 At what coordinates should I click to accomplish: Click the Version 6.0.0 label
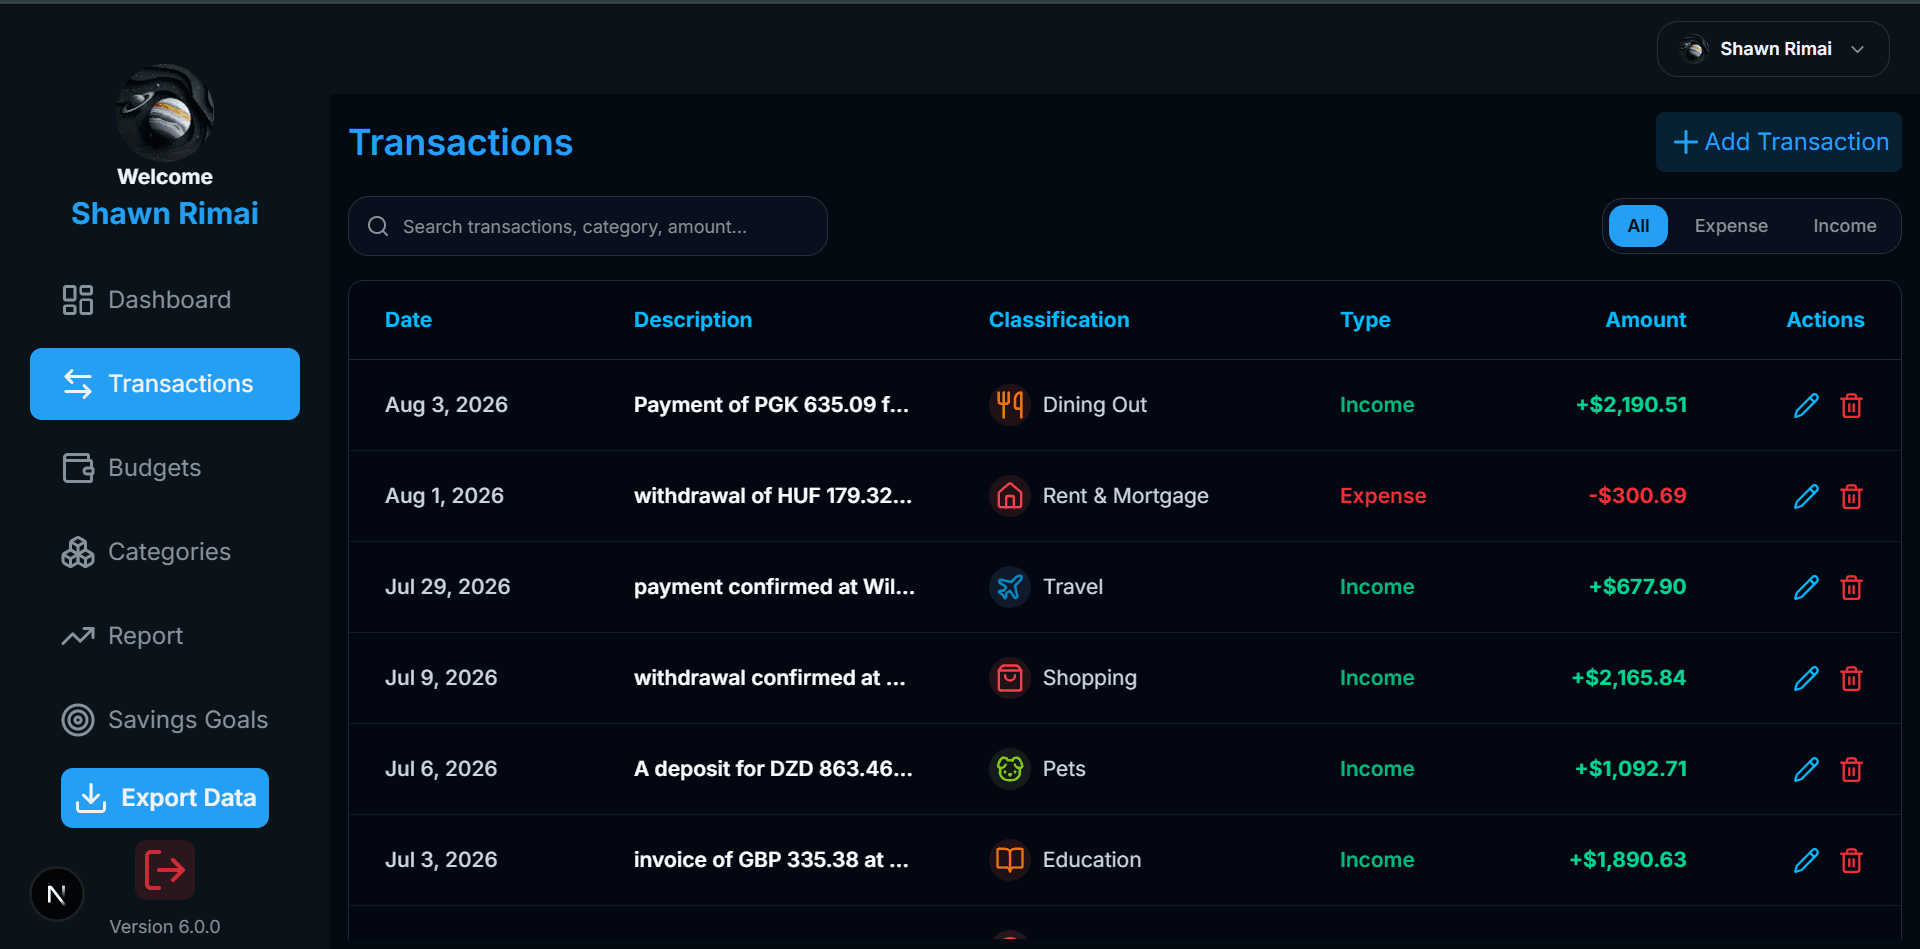pyautogui.click(x=165, y=927)
